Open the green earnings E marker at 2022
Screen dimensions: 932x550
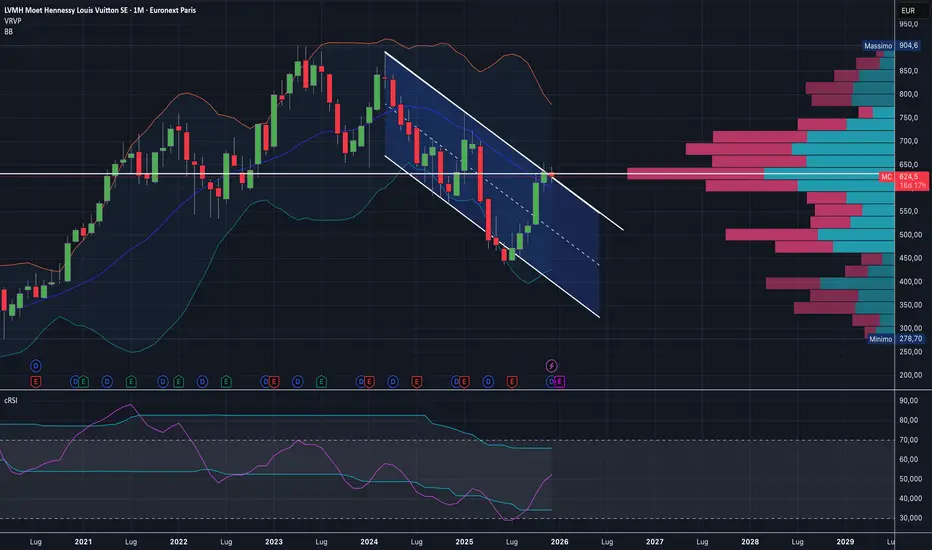178,382
